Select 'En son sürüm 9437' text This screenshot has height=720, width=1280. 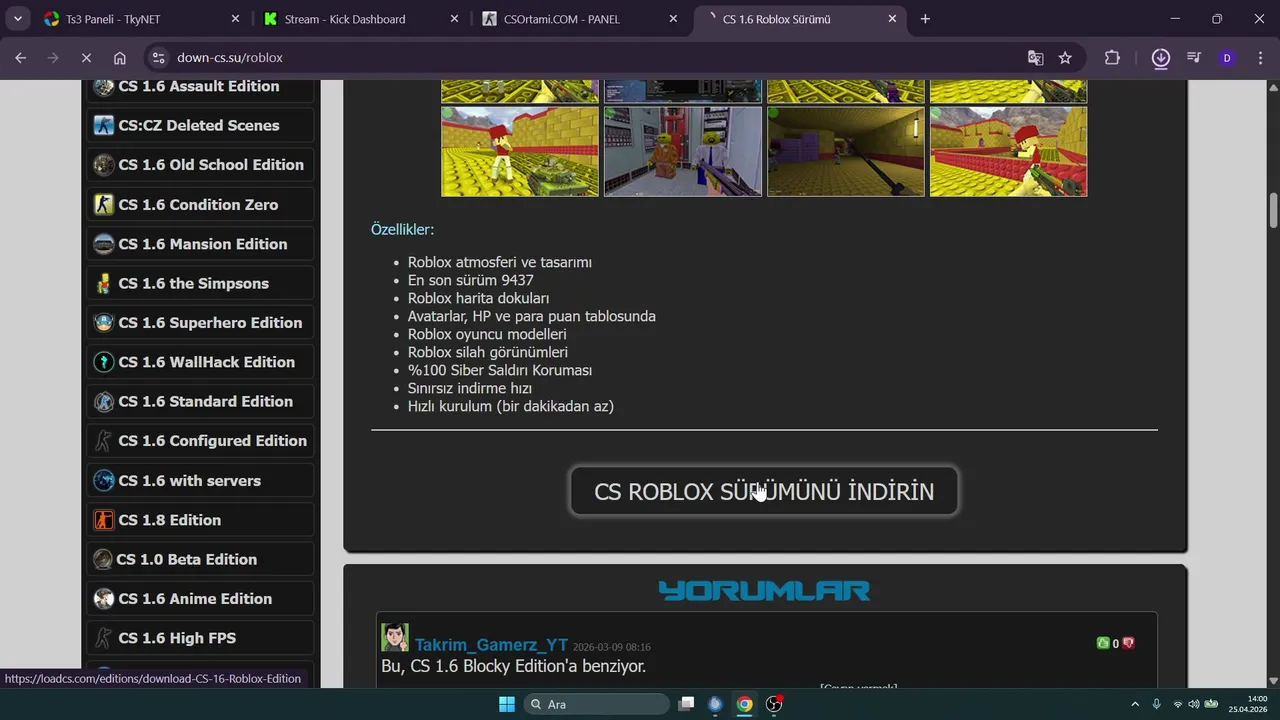pos(471,280)
